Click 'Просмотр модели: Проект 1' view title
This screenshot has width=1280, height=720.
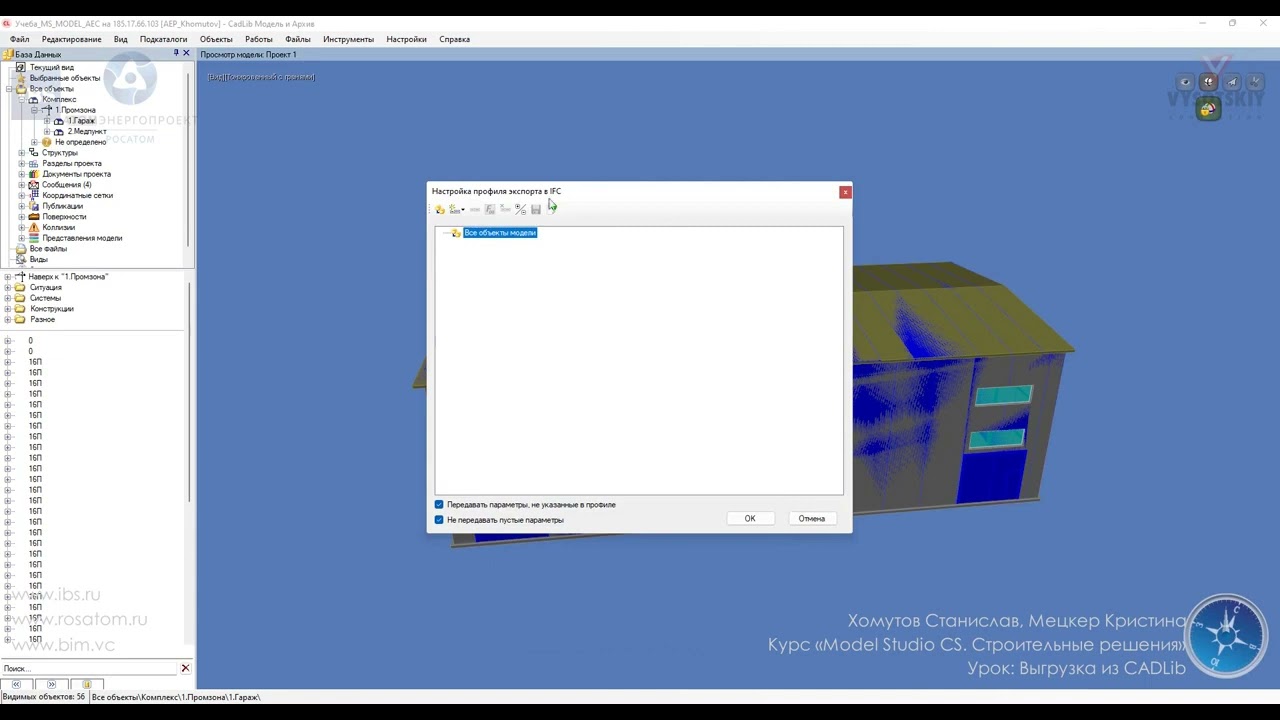click(248, 54)
